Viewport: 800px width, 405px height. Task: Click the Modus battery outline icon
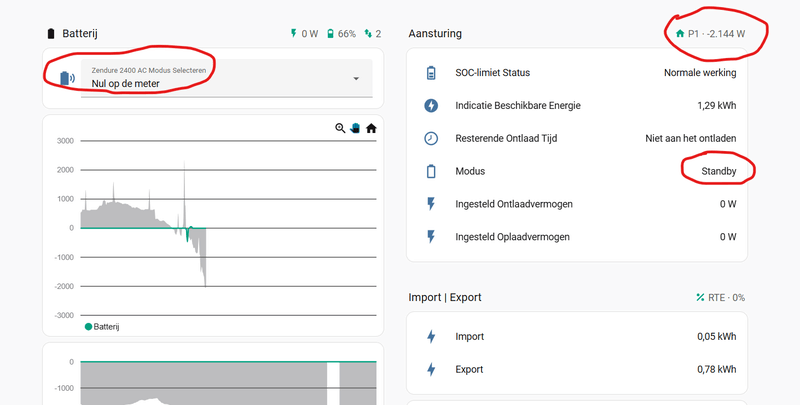431,171
